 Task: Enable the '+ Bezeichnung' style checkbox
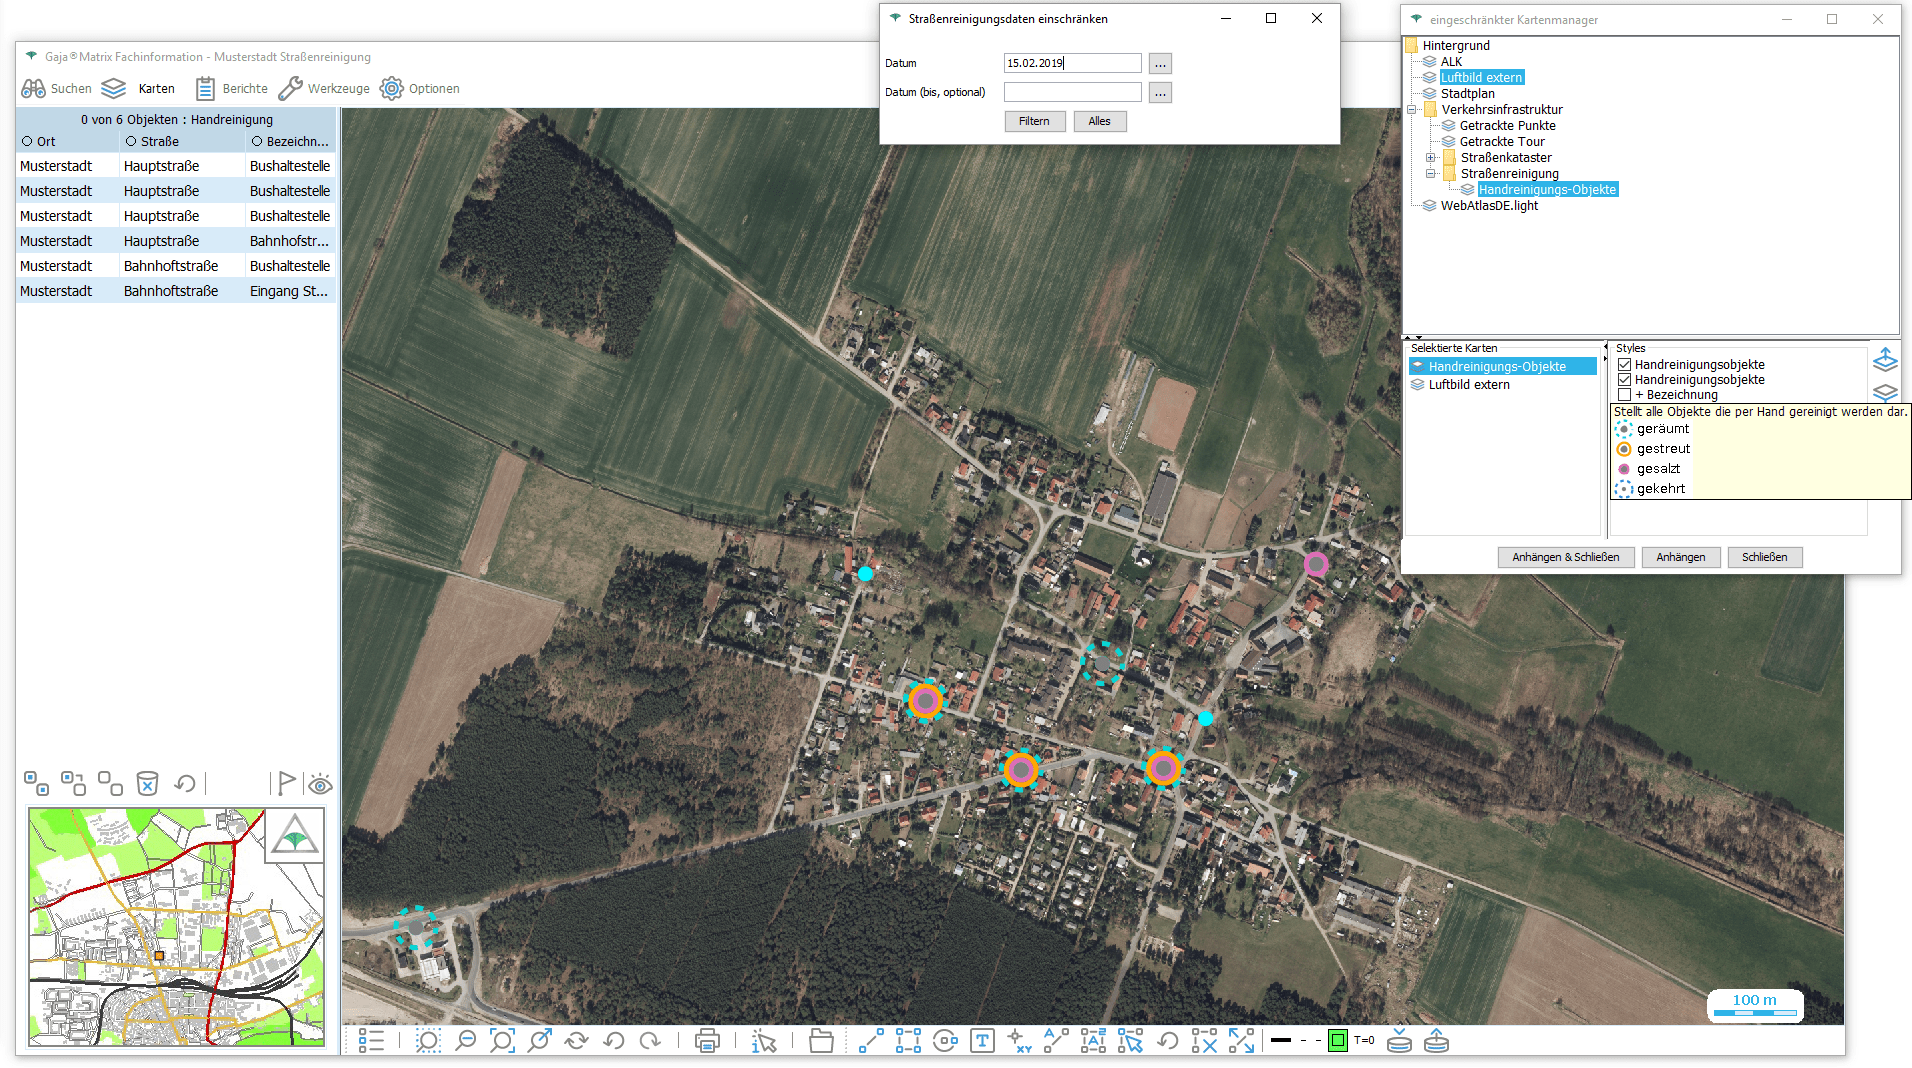[x=1624, y=395]
